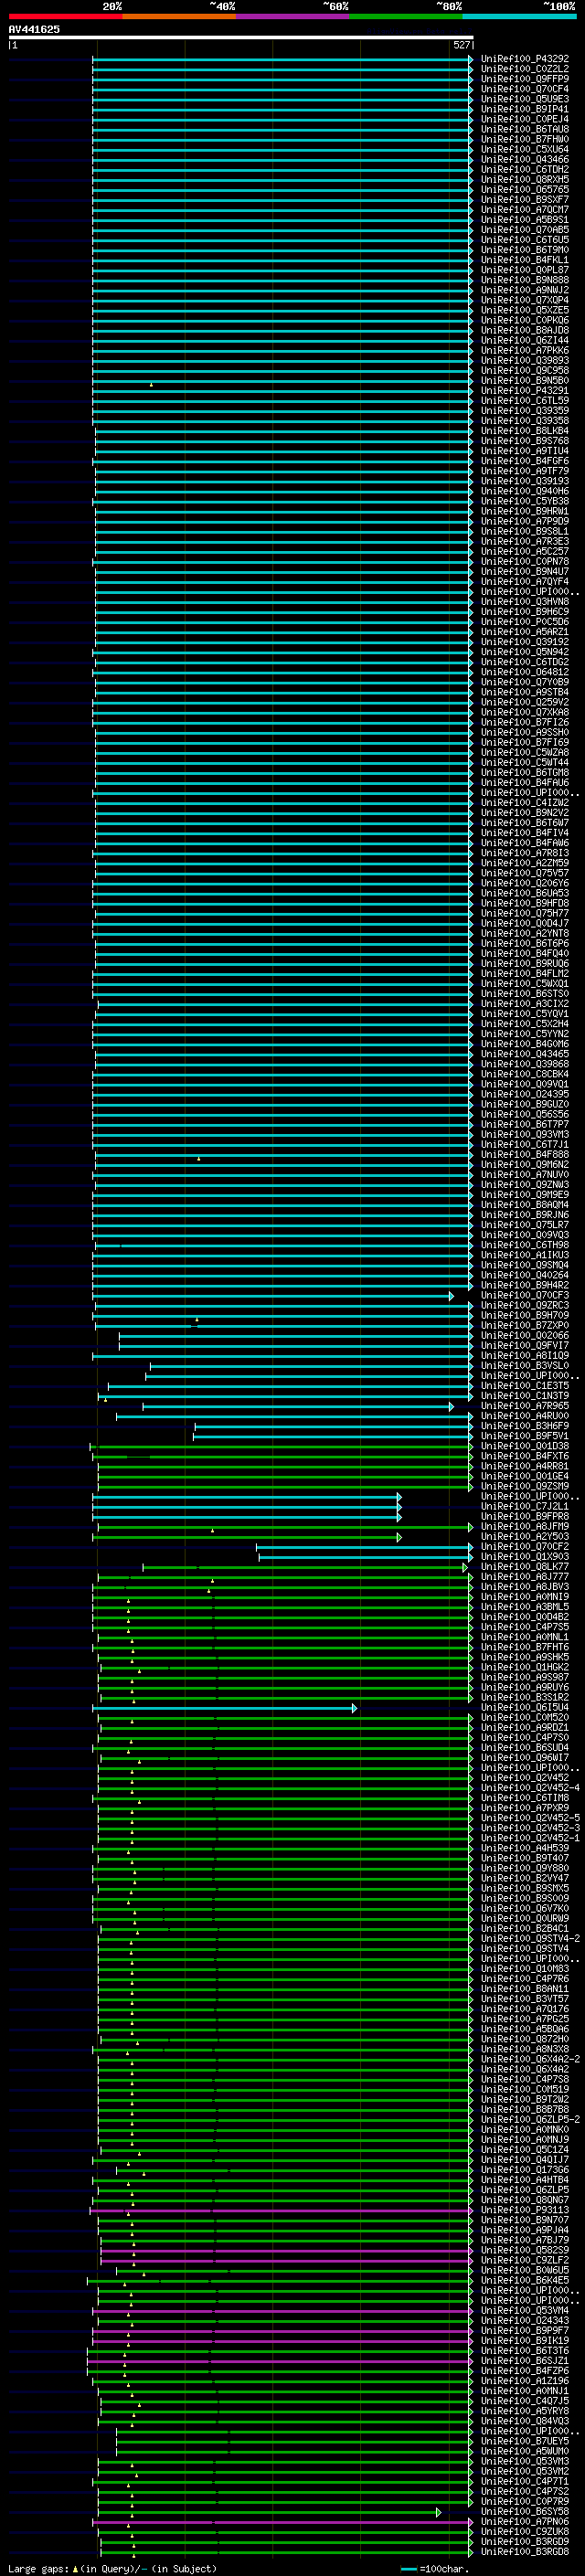Select hit UniRef100_C5XU64

(524, 149)
